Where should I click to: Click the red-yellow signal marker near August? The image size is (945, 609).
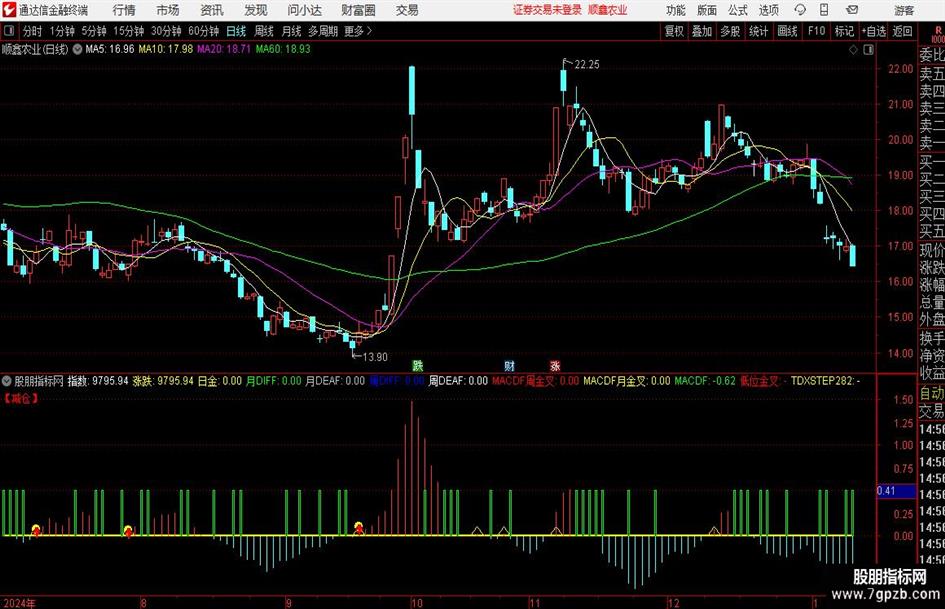point(128,531)
